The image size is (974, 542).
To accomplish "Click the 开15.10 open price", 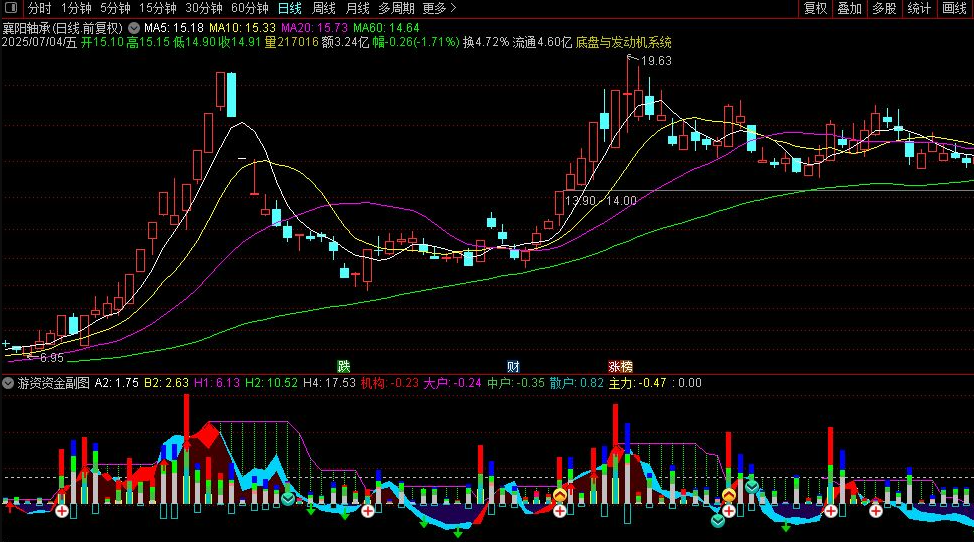I will (x=102, y=42).
